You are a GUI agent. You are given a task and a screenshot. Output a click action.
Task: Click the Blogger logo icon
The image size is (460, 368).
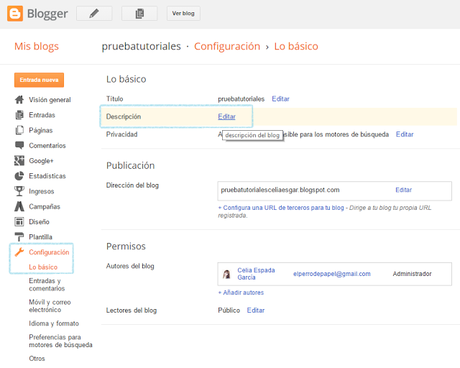(15, 13)
